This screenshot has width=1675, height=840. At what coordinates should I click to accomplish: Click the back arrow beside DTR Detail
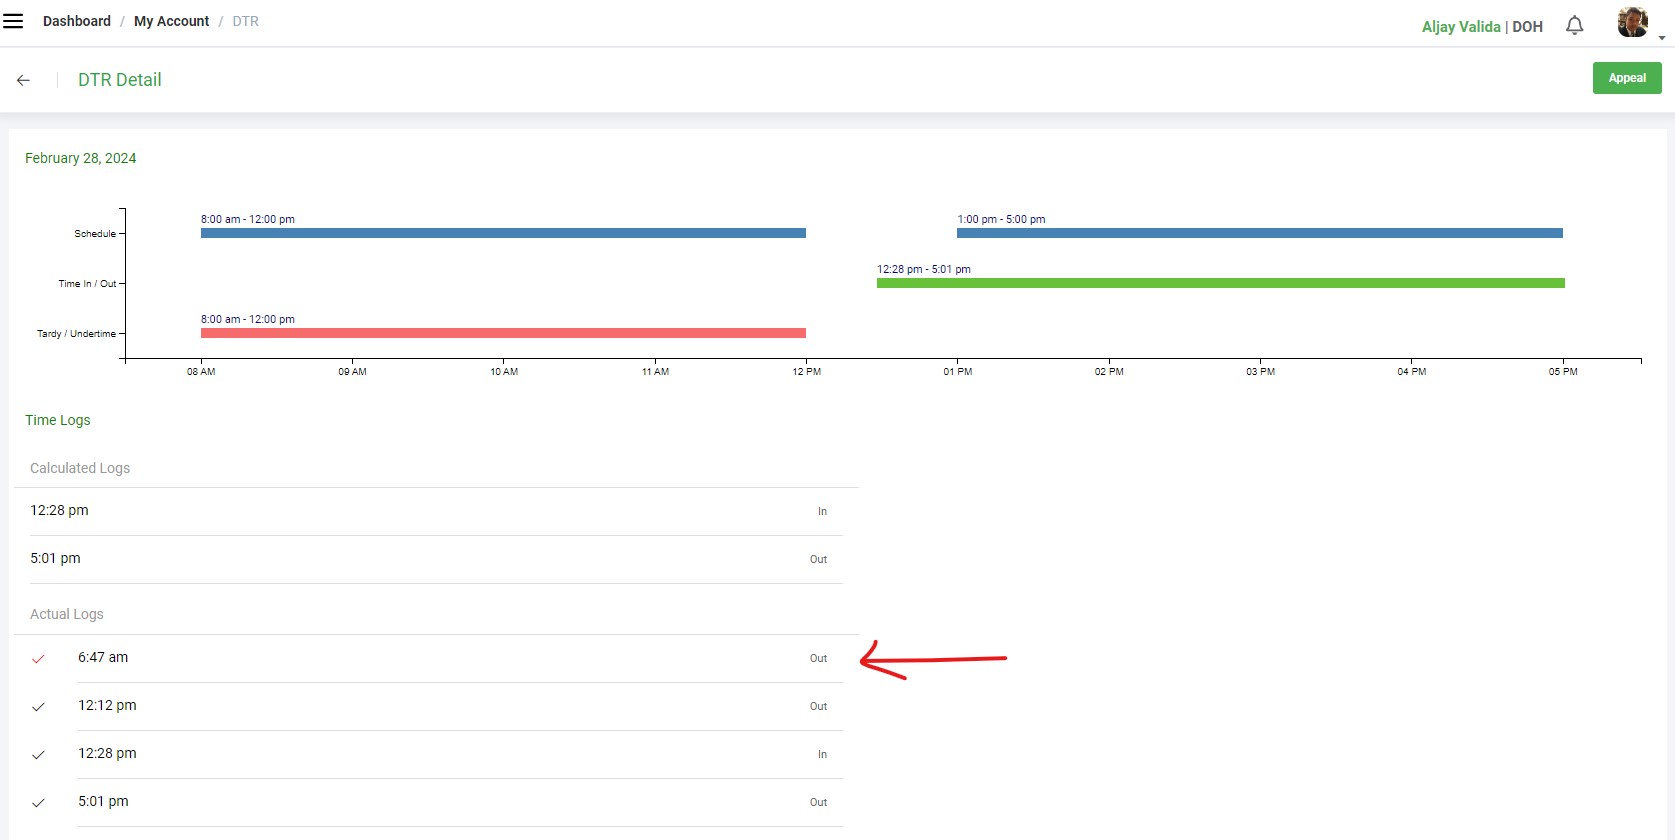23,80
